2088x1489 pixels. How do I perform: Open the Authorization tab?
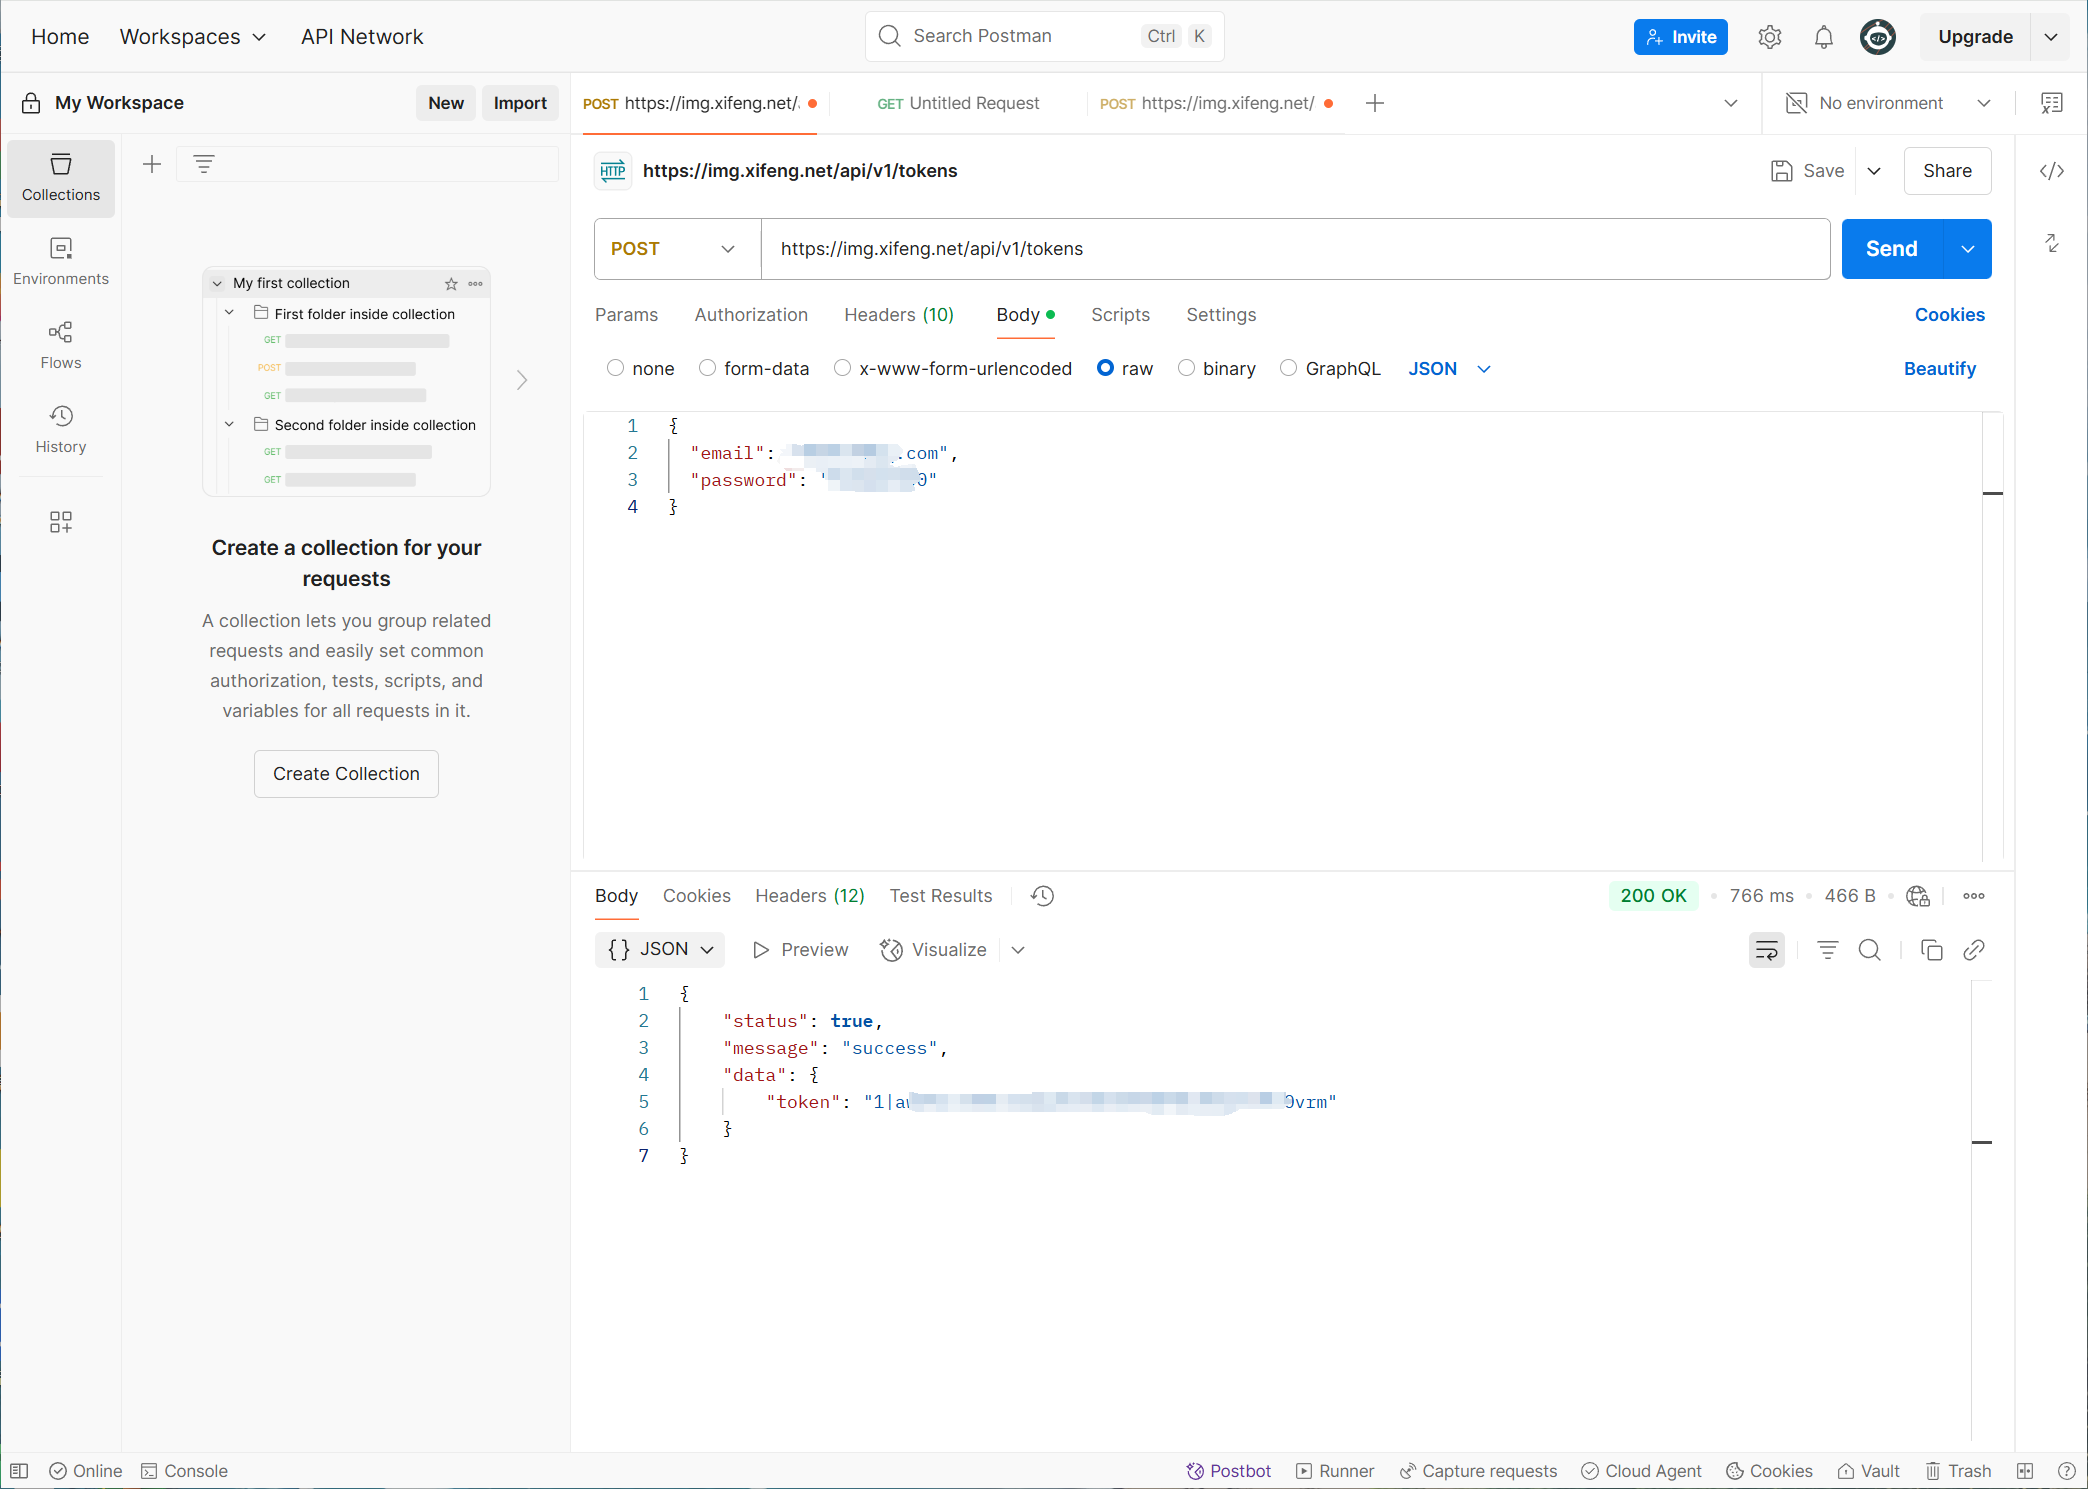click(751, 315)
